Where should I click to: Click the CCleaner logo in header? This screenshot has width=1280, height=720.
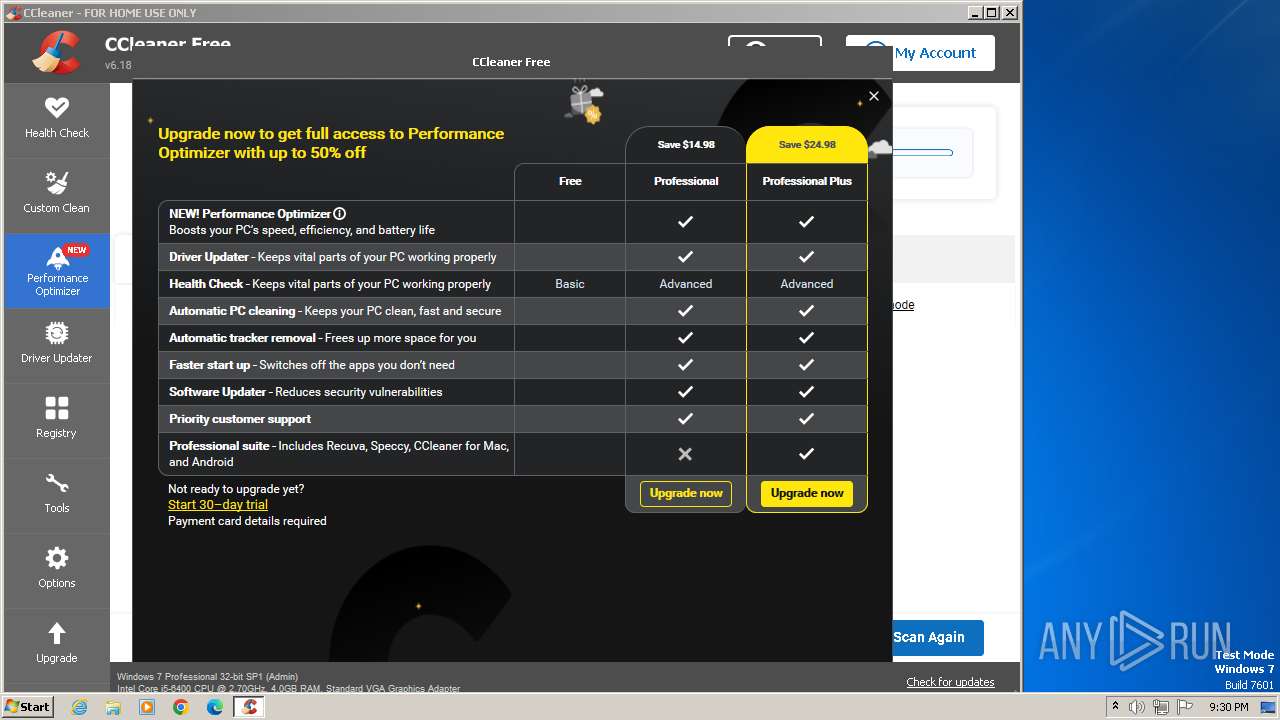click(56, 52)
